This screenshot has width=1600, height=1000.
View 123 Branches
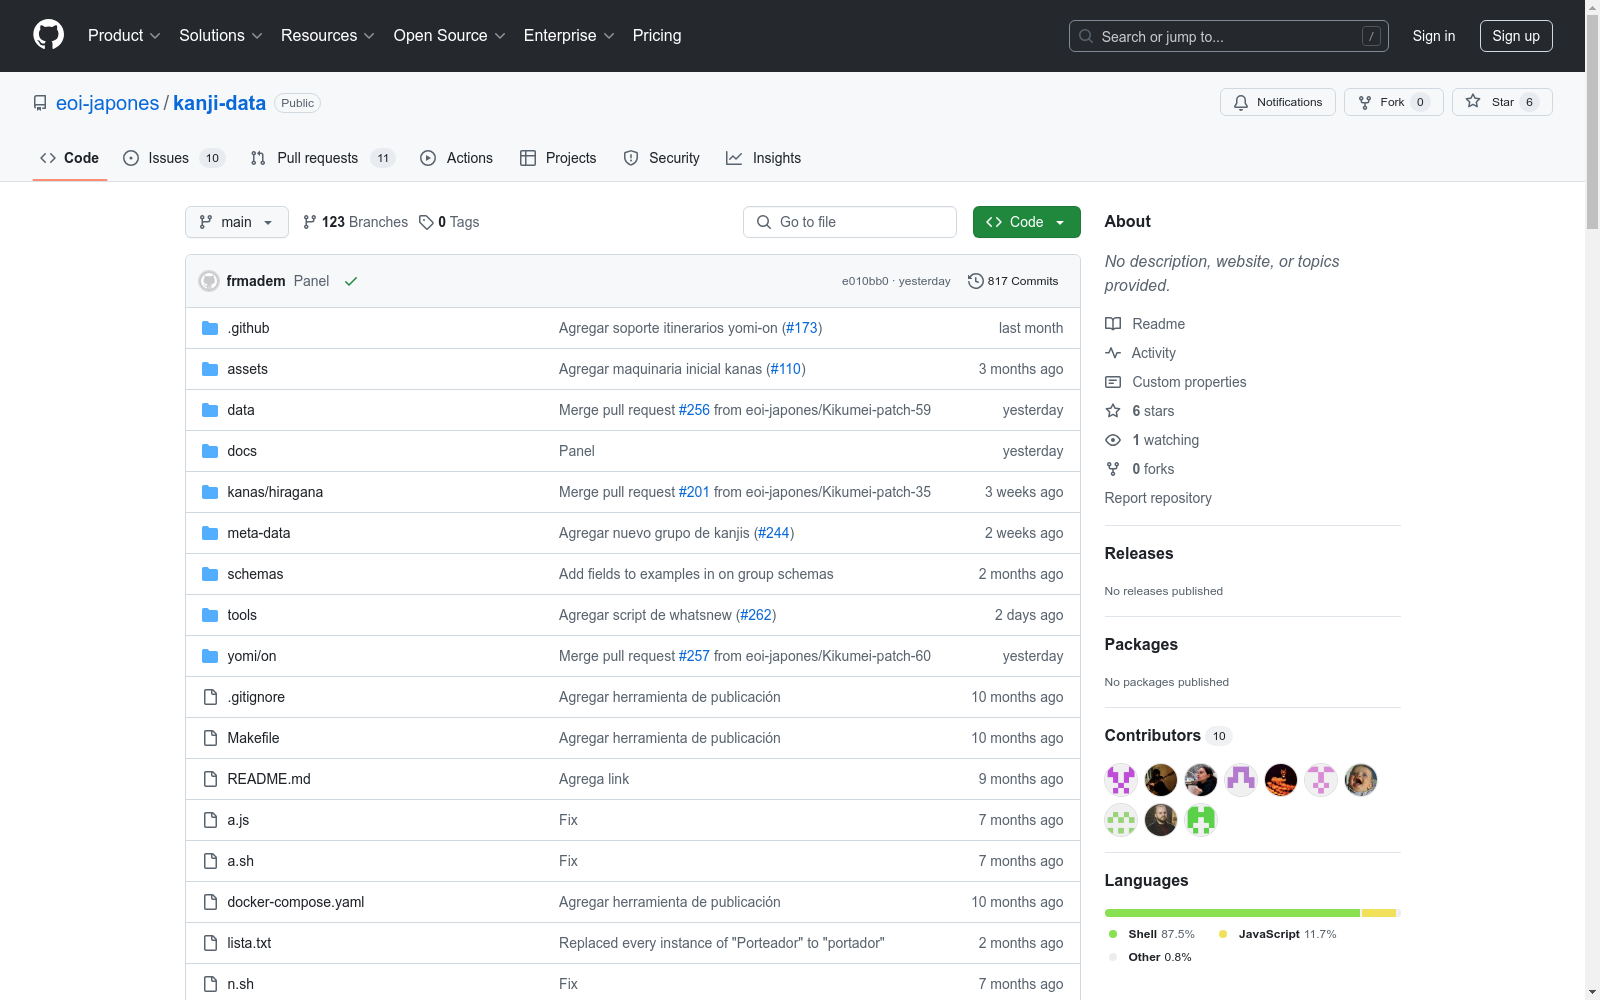tap(356, 222)
